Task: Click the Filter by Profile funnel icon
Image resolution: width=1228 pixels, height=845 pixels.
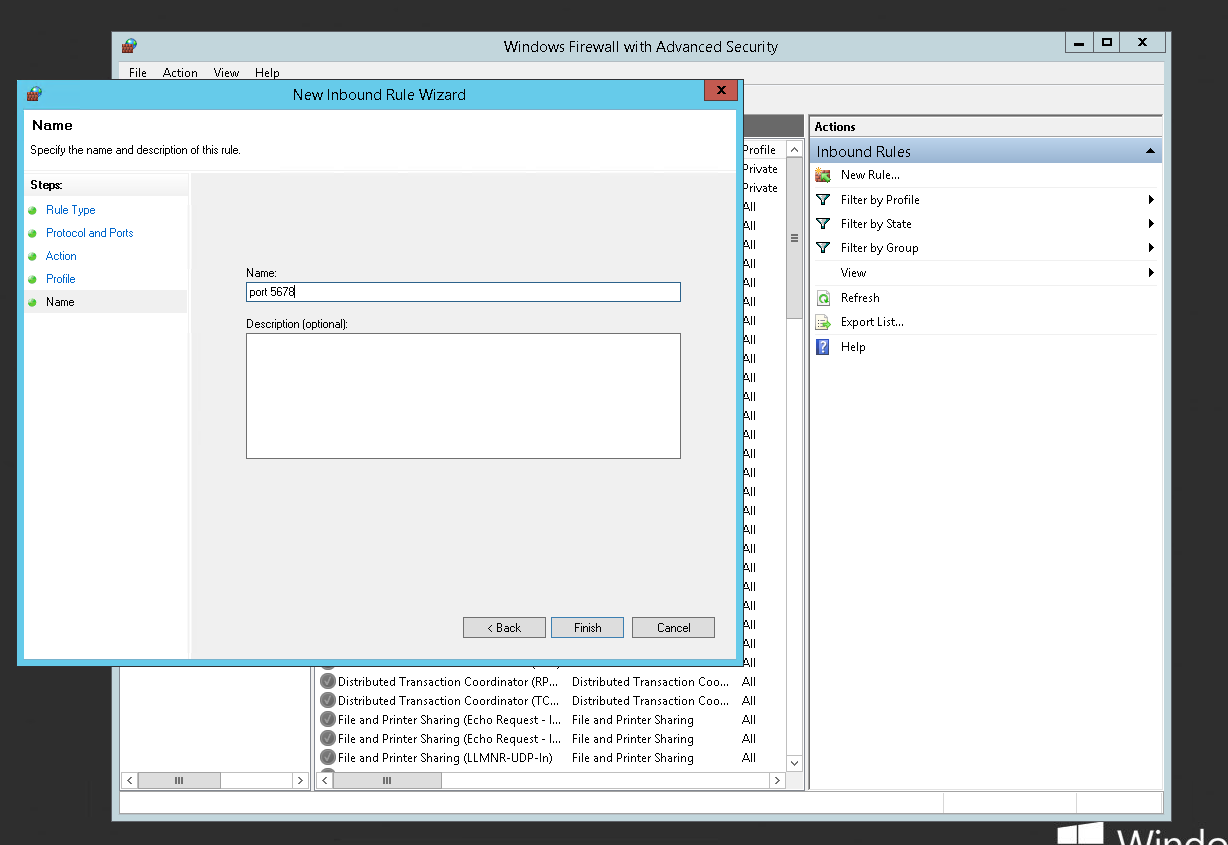Action: coord(823,200)
